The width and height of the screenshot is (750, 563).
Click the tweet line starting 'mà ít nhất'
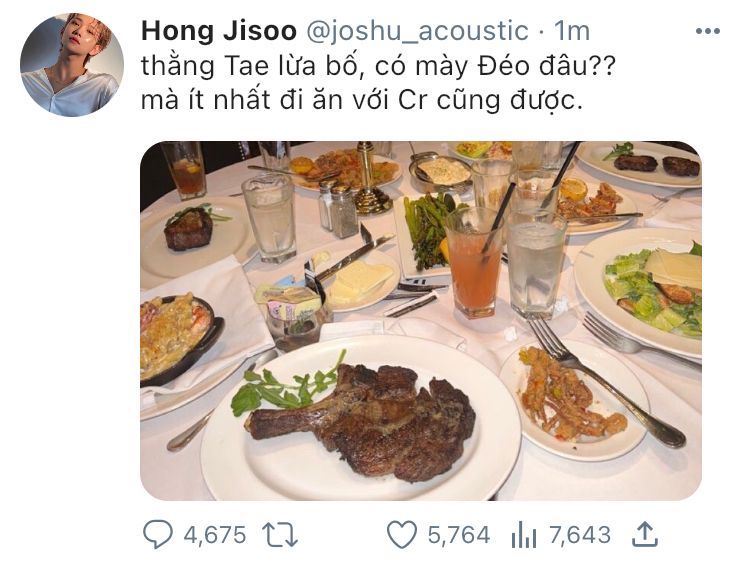(362, 101)
